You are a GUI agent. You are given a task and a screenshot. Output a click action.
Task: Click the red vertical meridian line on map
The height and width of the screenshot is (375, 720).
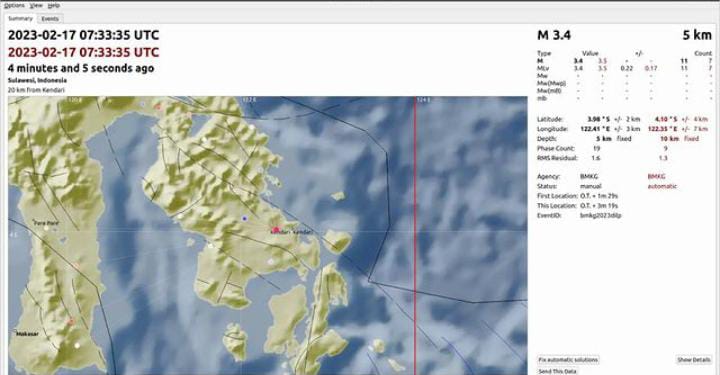[x=415, y=235]
